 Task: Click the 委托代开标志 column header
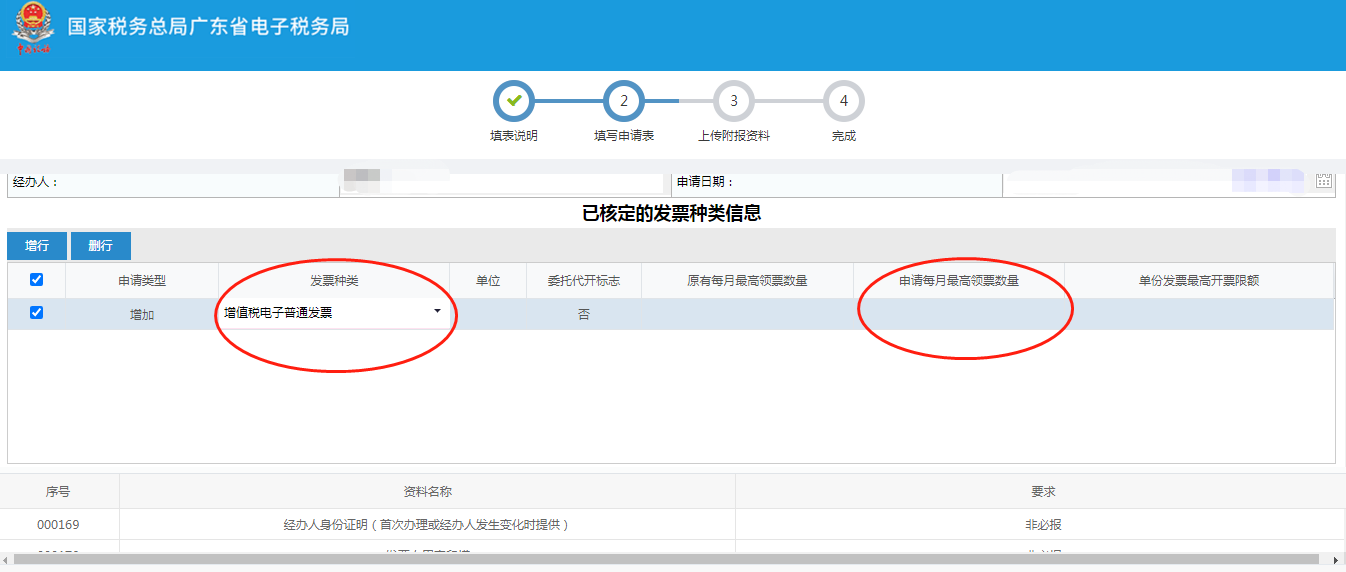(x=584, y=281)
